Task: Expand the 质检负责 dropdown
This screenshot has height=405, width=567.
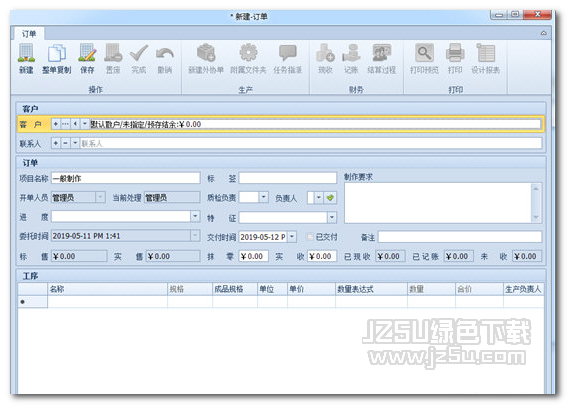Action: coord(264,197)
